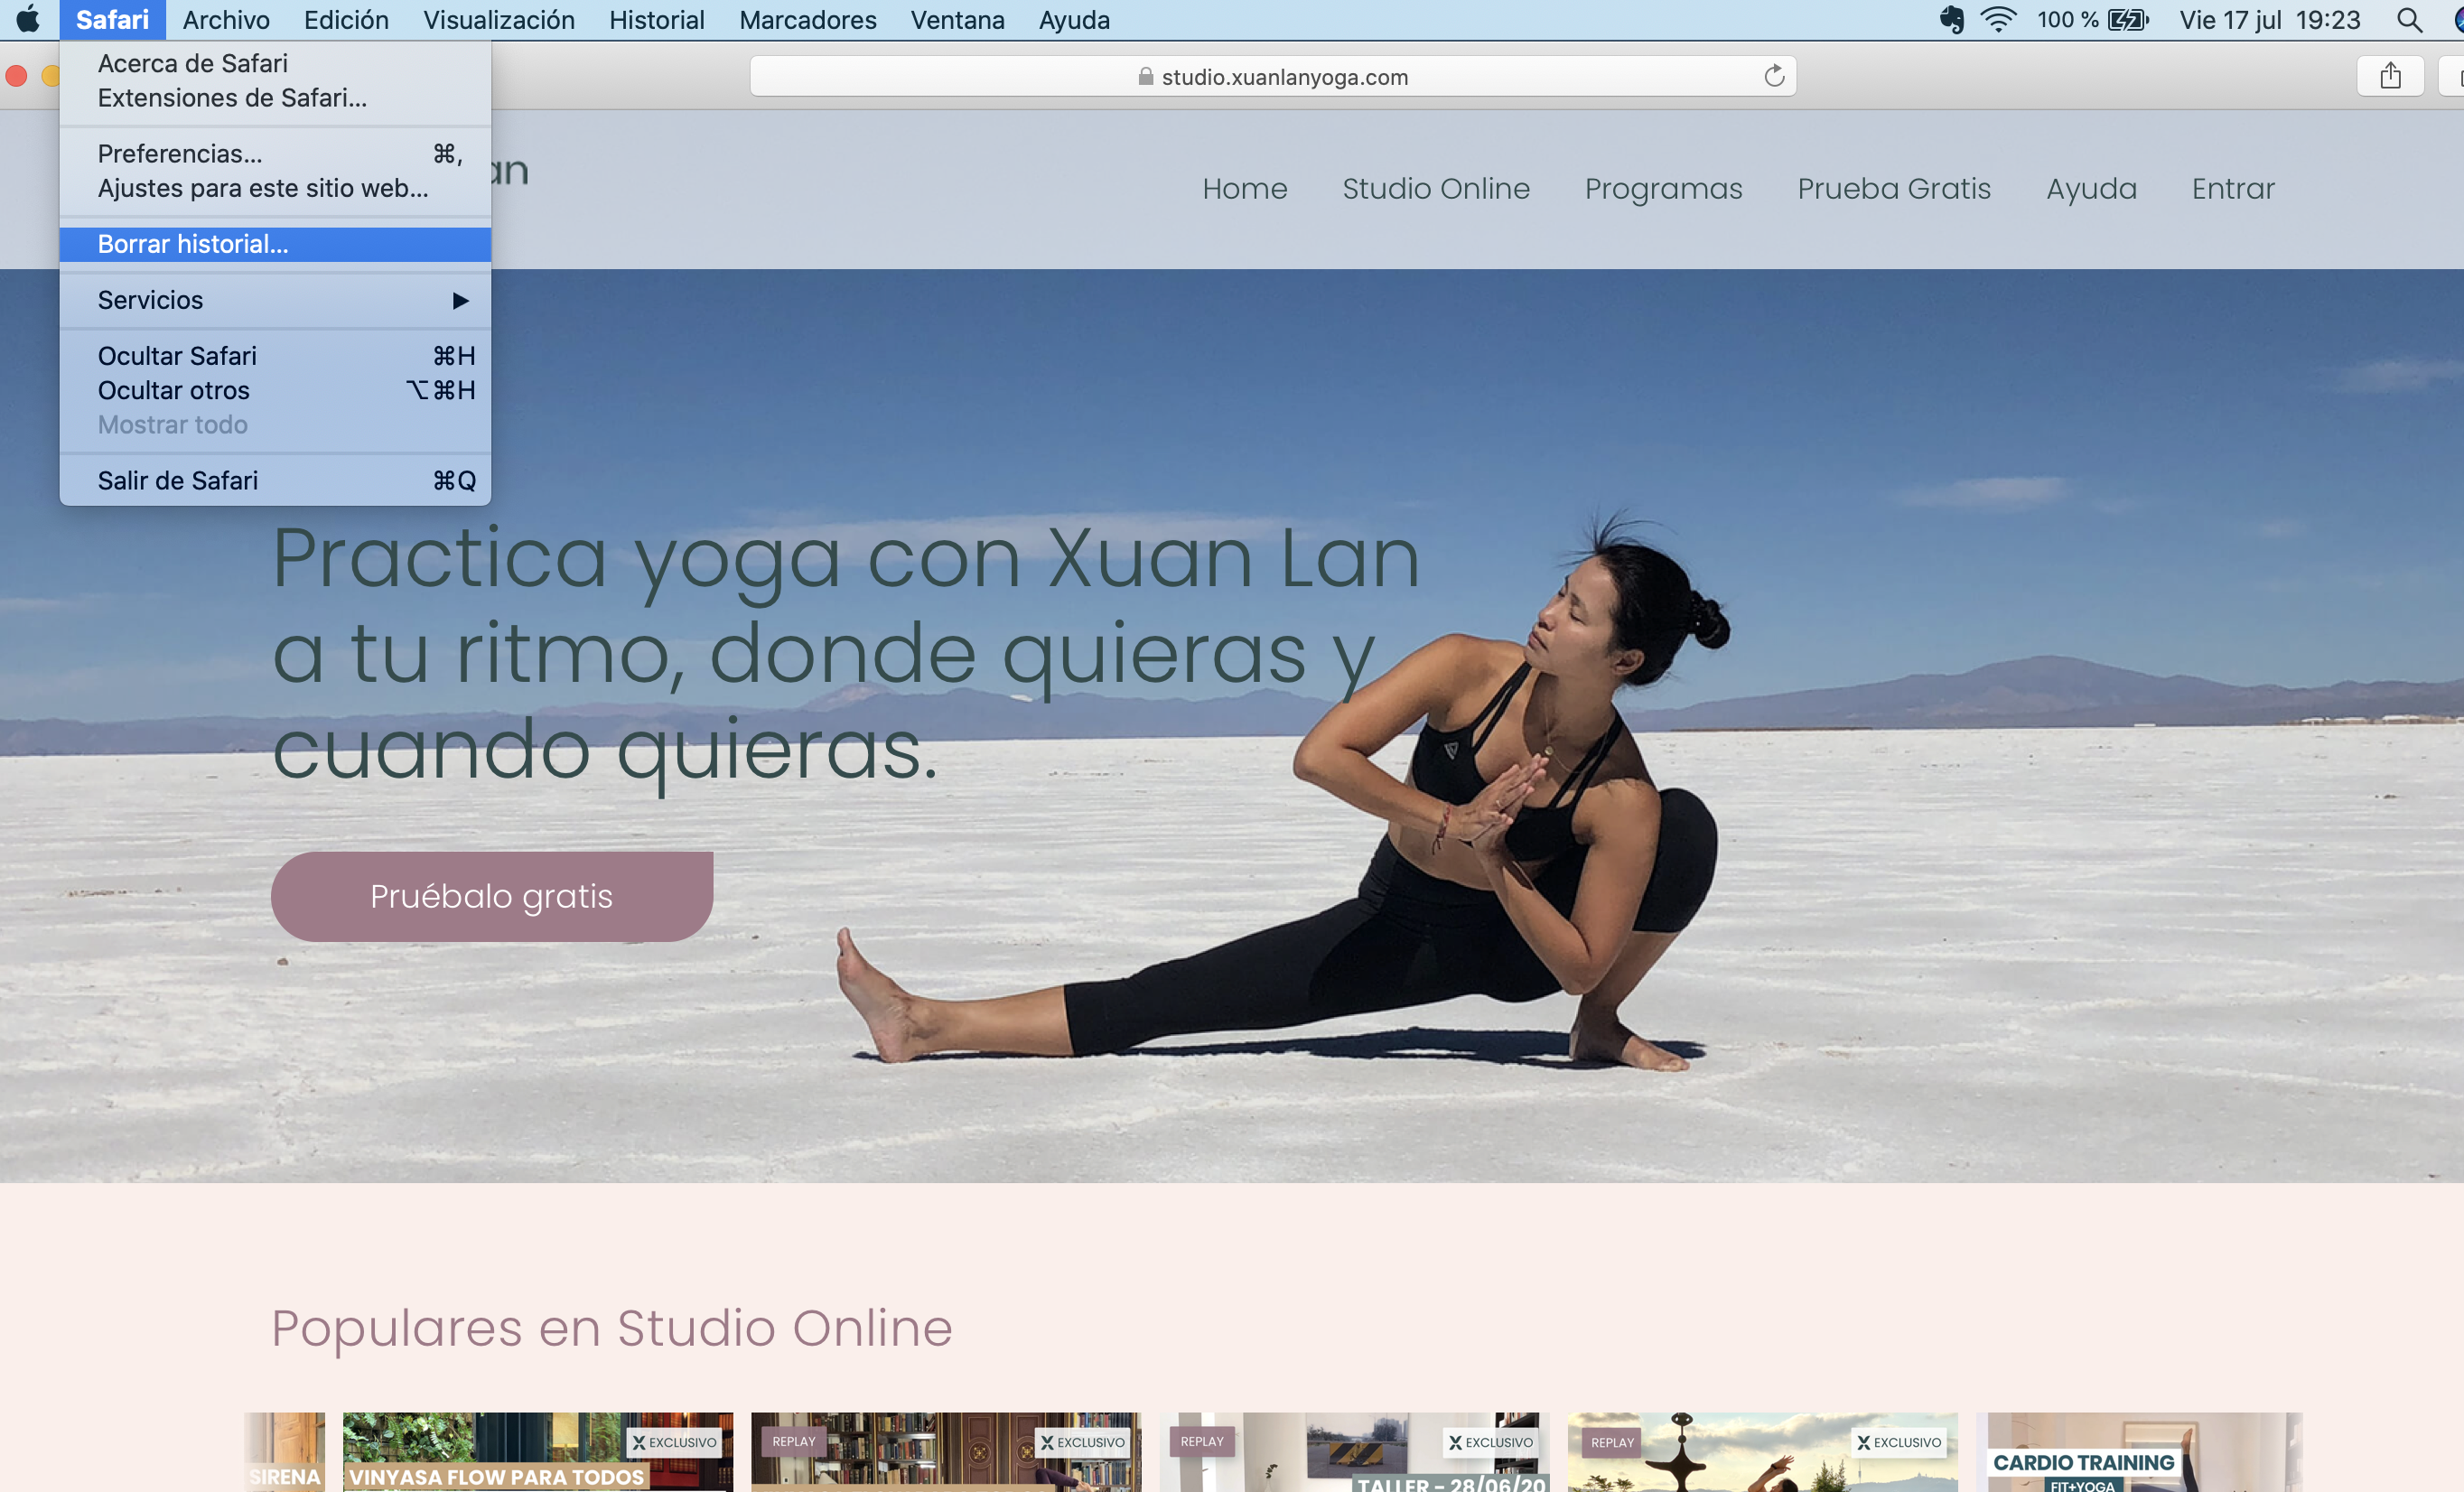Open the Visualización menu
The height and width of the screenshot is (1492, 2464).
pos(498,20)
